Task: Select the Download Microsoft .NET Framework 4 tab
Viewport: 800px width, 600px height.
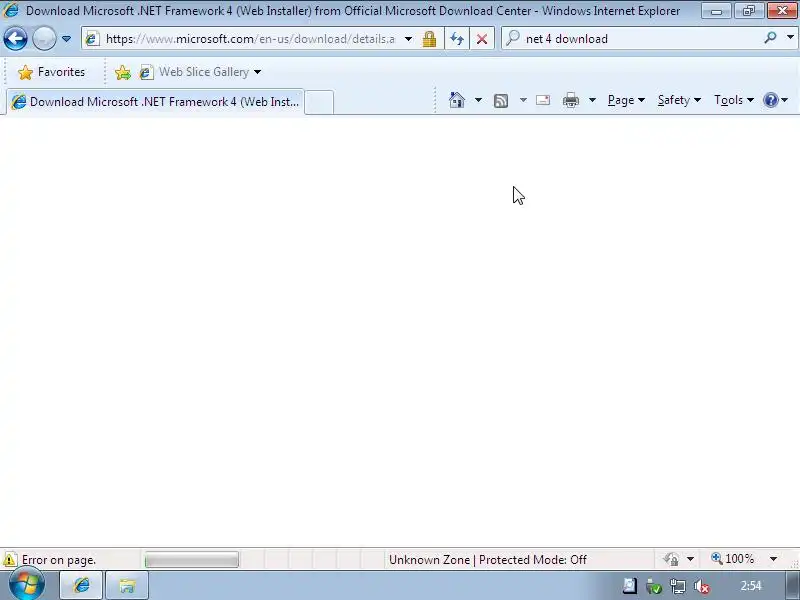Action: coord(156,102)
